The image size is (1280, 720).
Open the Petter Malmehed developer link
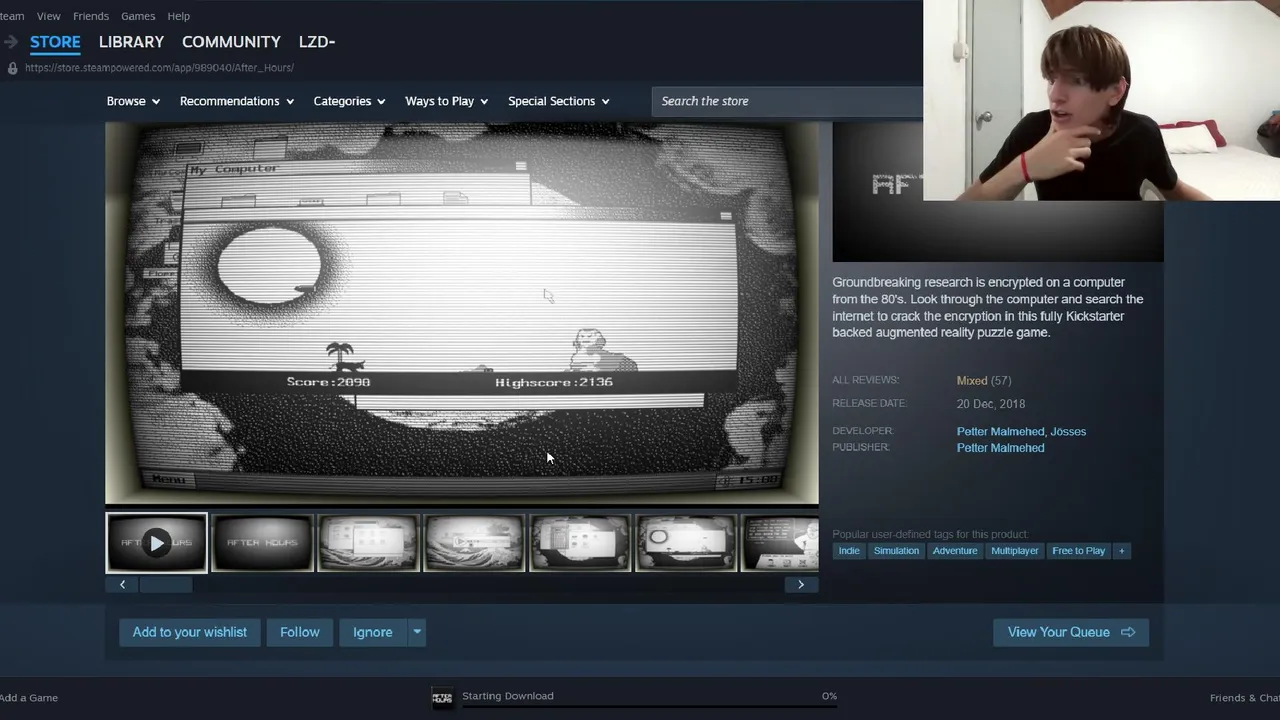1000,432
